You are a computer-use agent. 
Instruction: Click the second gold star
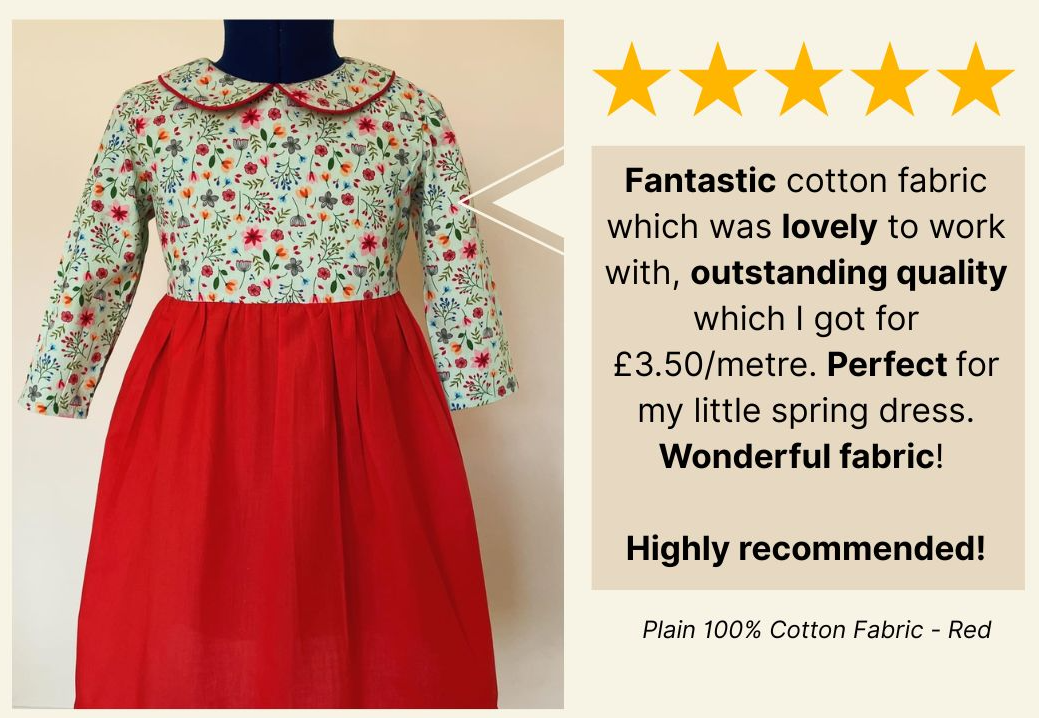point(717,79)
